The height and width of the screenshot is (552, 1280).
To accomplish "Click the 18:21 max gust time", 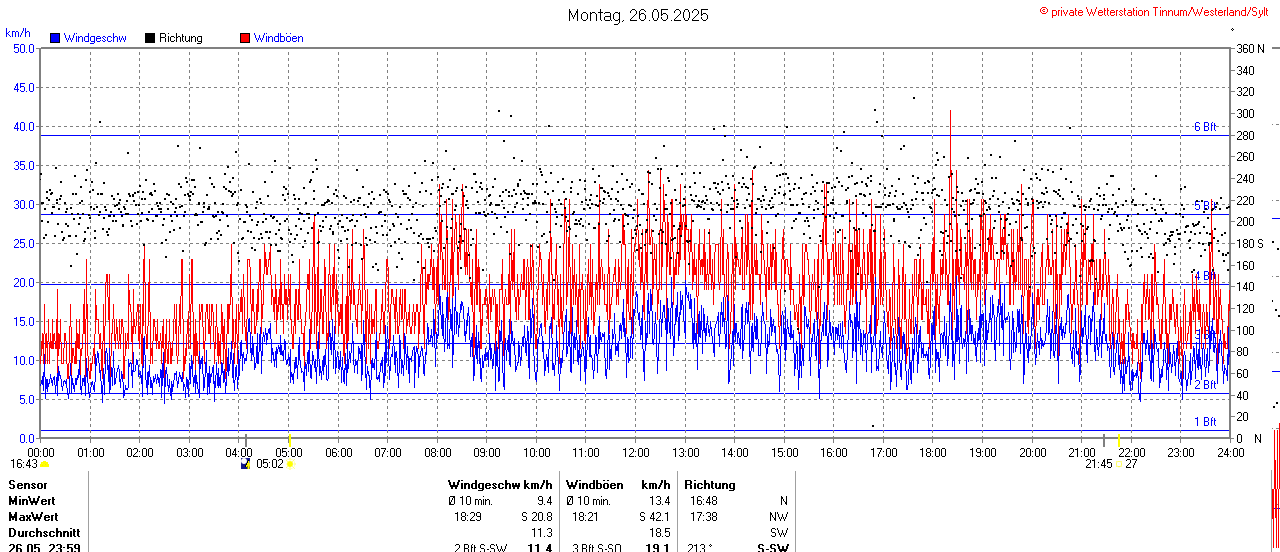I will point(586,517).
